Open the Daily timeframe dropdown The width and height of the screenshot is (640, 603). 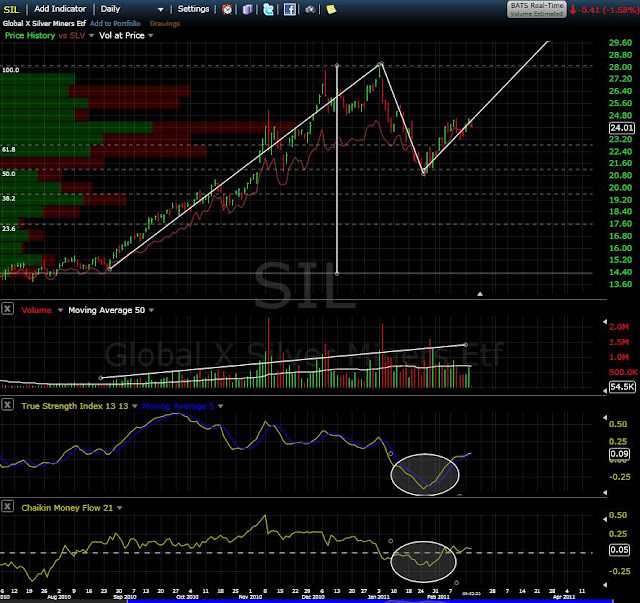[160, 9]
